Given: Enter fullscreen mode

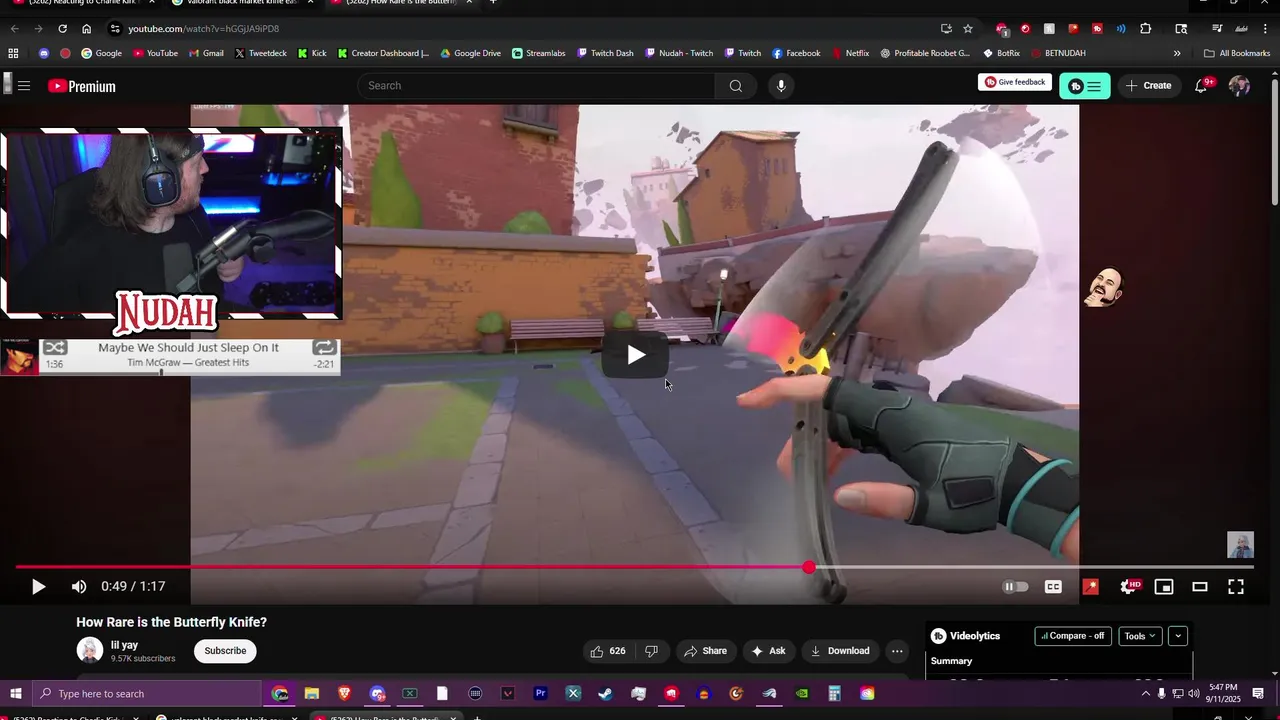Looking at the screenshot, I should (x=1236, y=587).
